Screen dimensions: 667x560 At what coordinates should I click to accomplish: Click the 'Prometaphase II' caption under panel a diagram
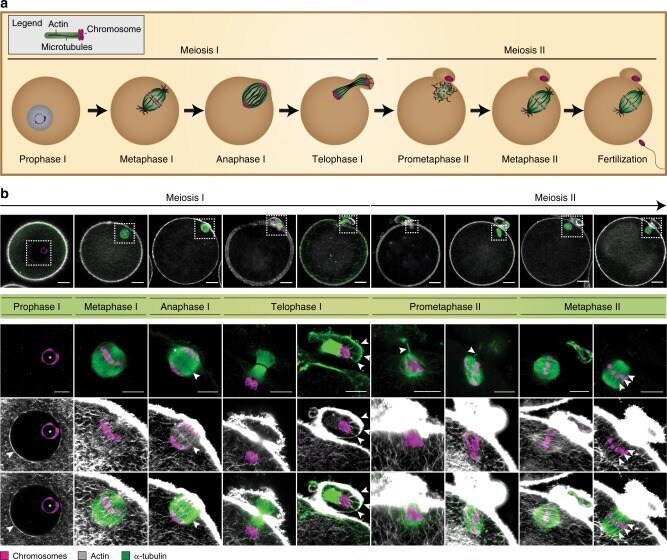click(433, 159)
